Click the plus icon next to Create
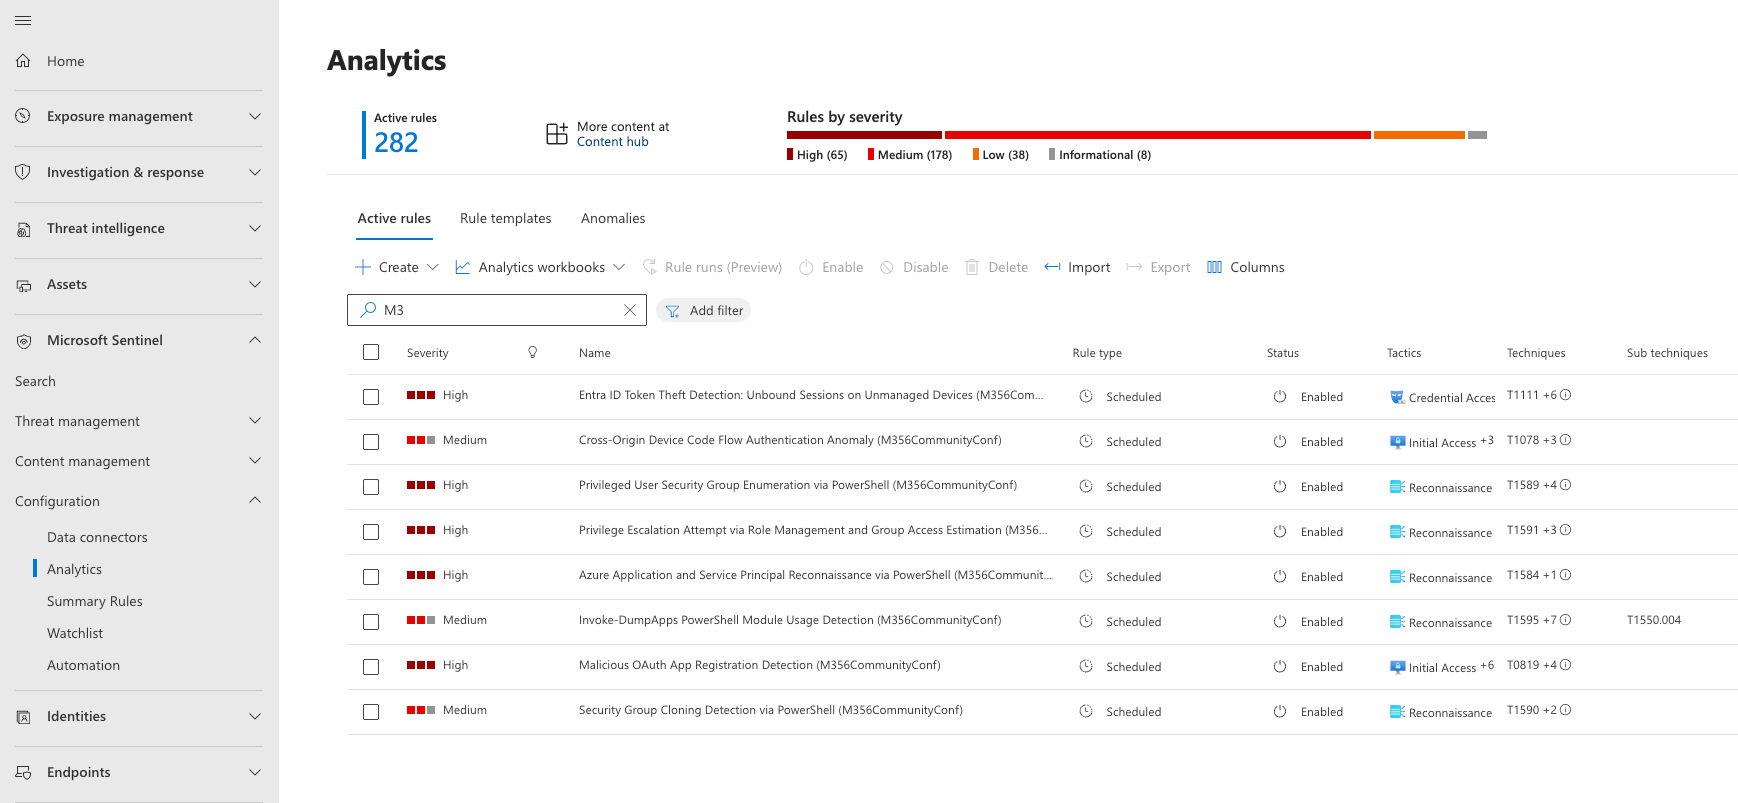Screen dimensions: 1738x803 click(363, 267)
